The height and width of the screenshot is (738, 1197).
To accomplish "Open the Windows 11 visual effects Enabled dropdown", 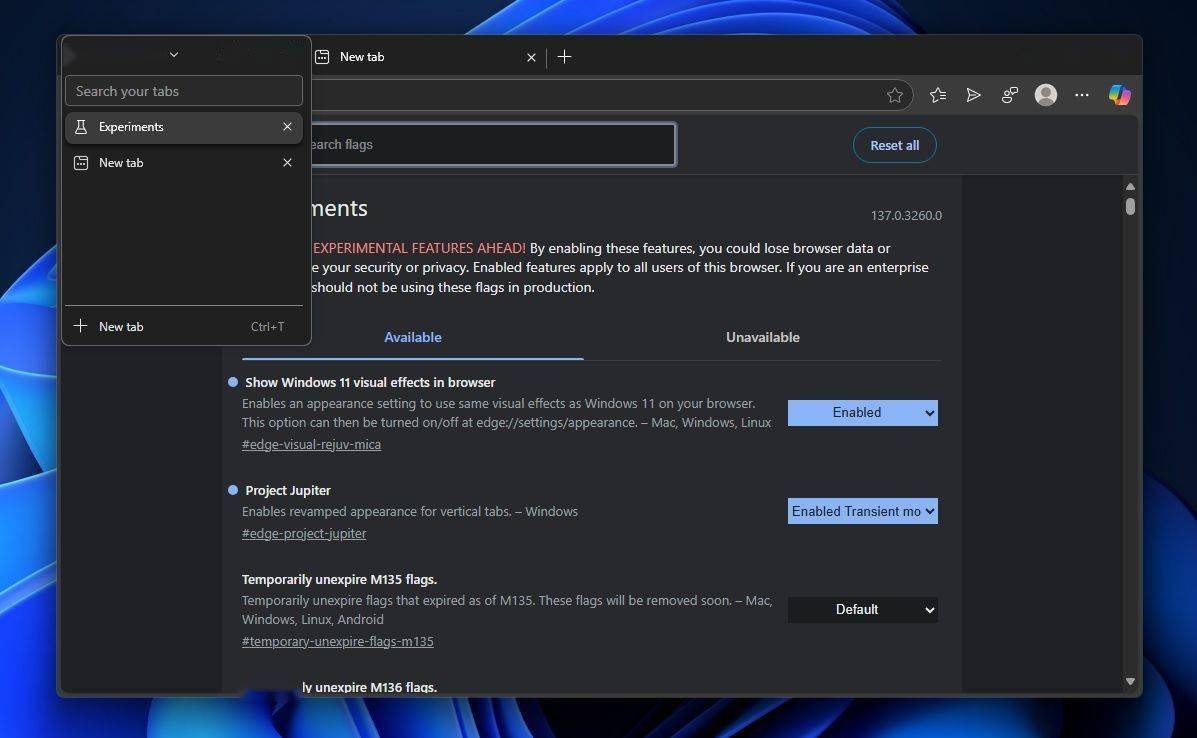I will tap(863, 413).
